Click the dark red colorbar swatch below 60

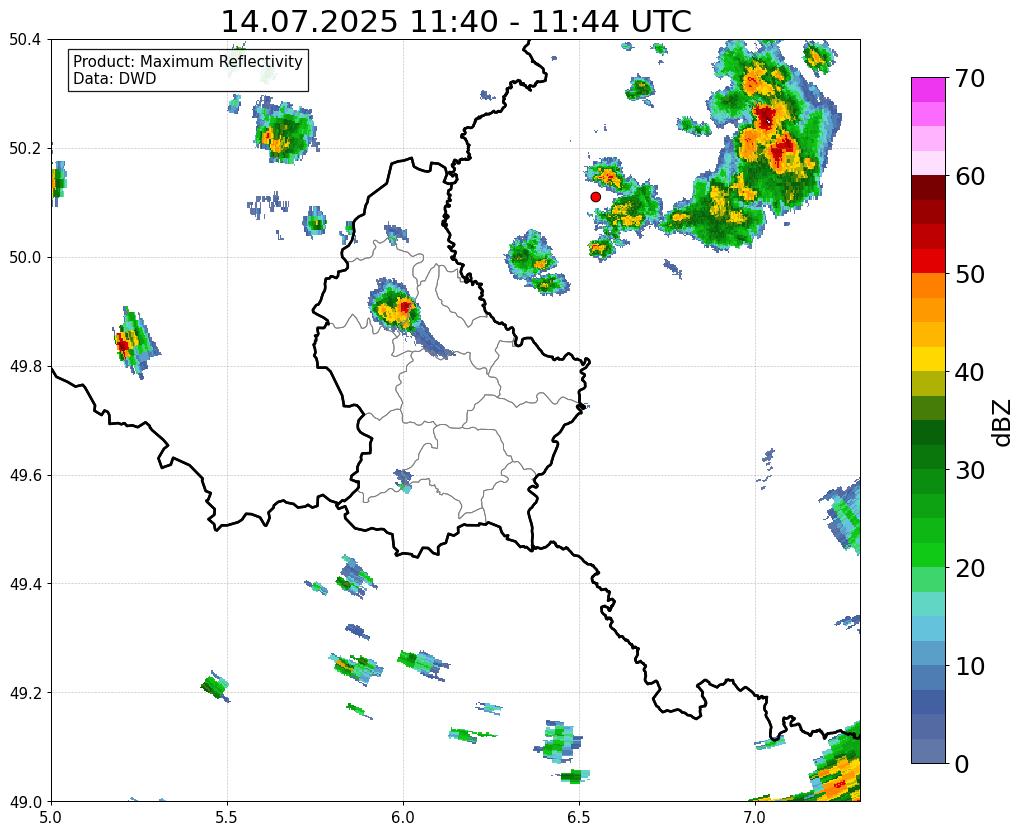pyautogui.click(x=928, y=187)
